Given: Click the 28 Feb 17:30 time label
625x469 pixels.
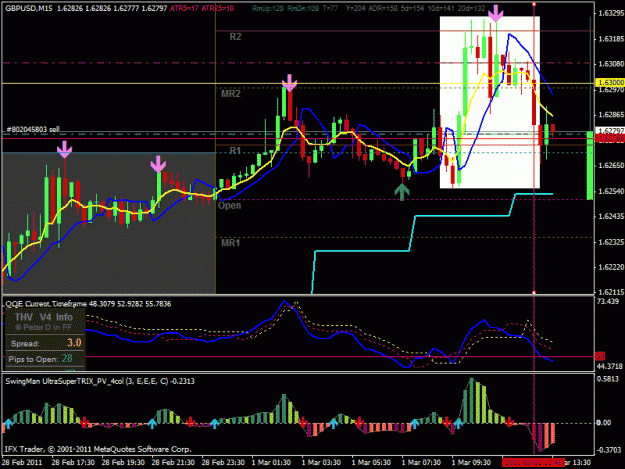Looking at the screenshot, I should [x=73, y=462].
